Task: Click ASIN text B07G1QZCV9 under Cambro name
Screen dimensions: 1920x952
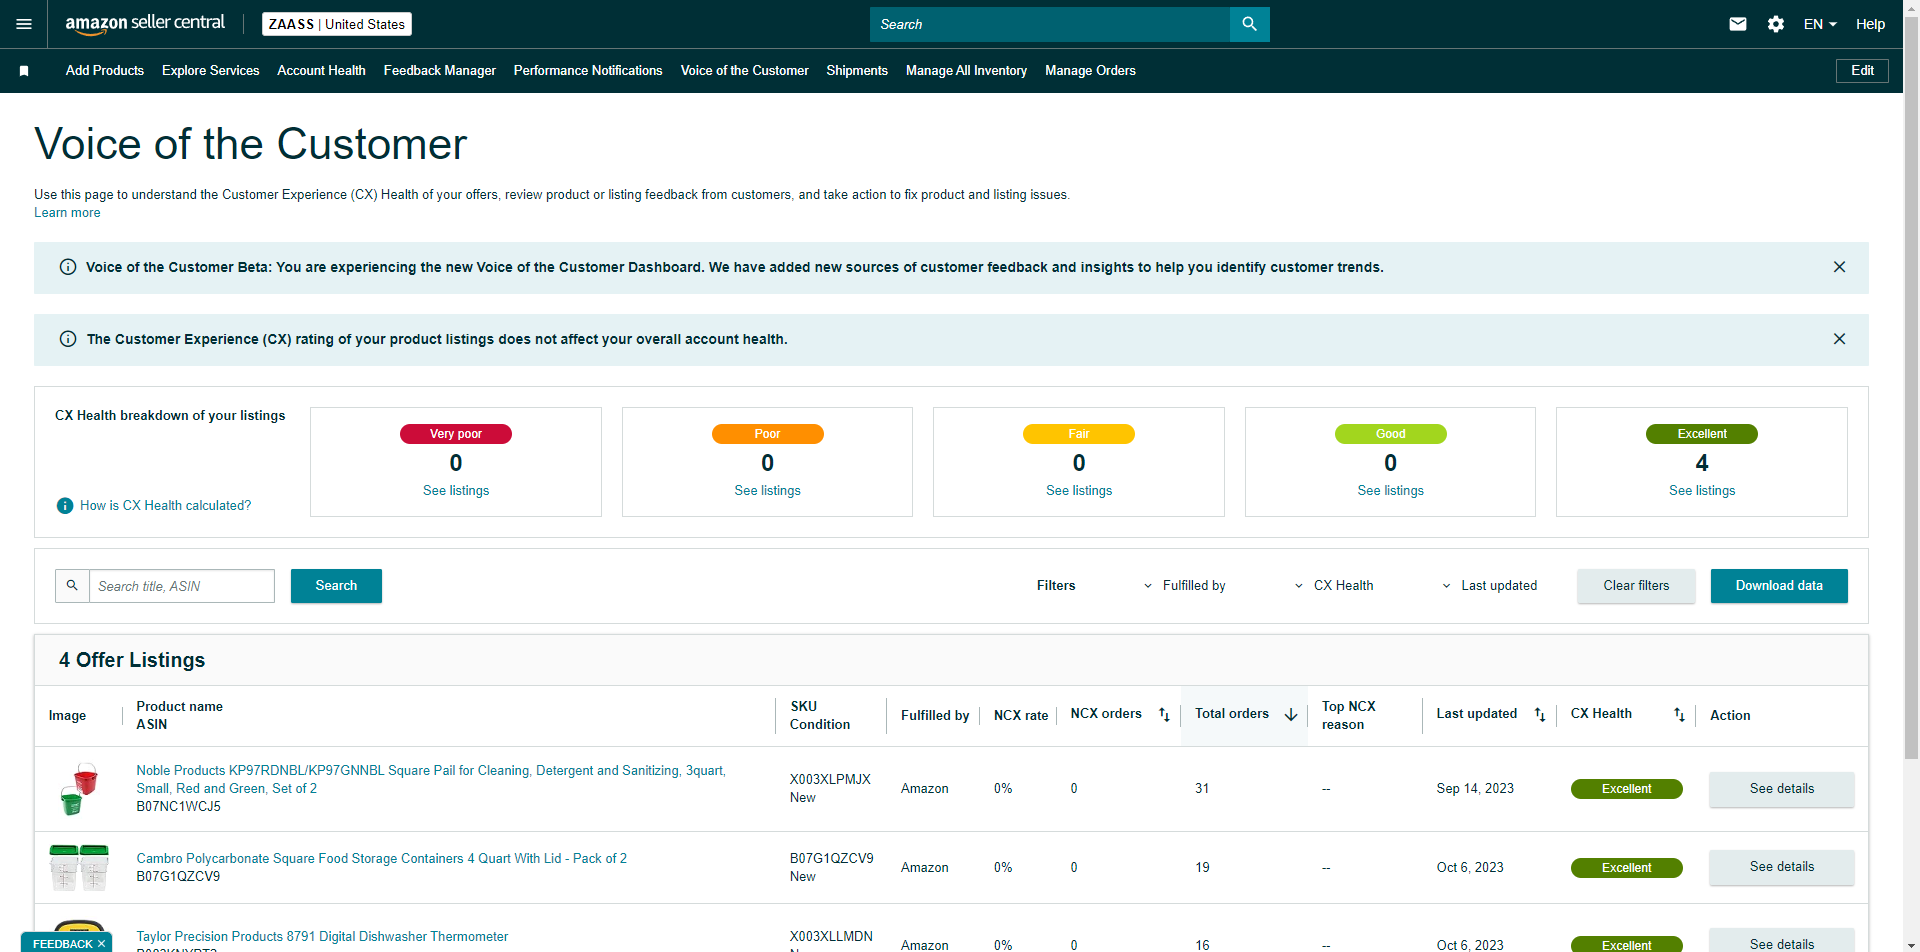Action: tap(178, 877)
